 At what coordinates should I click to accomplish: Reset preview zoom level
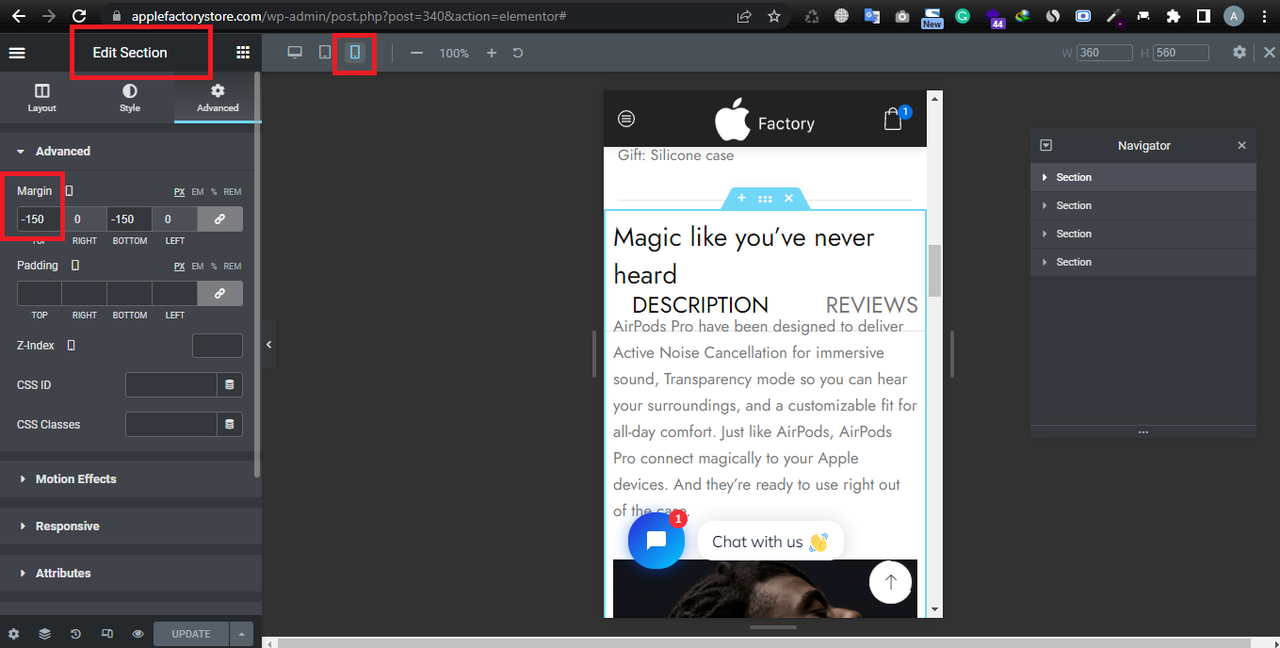click(x=518, y=53)
